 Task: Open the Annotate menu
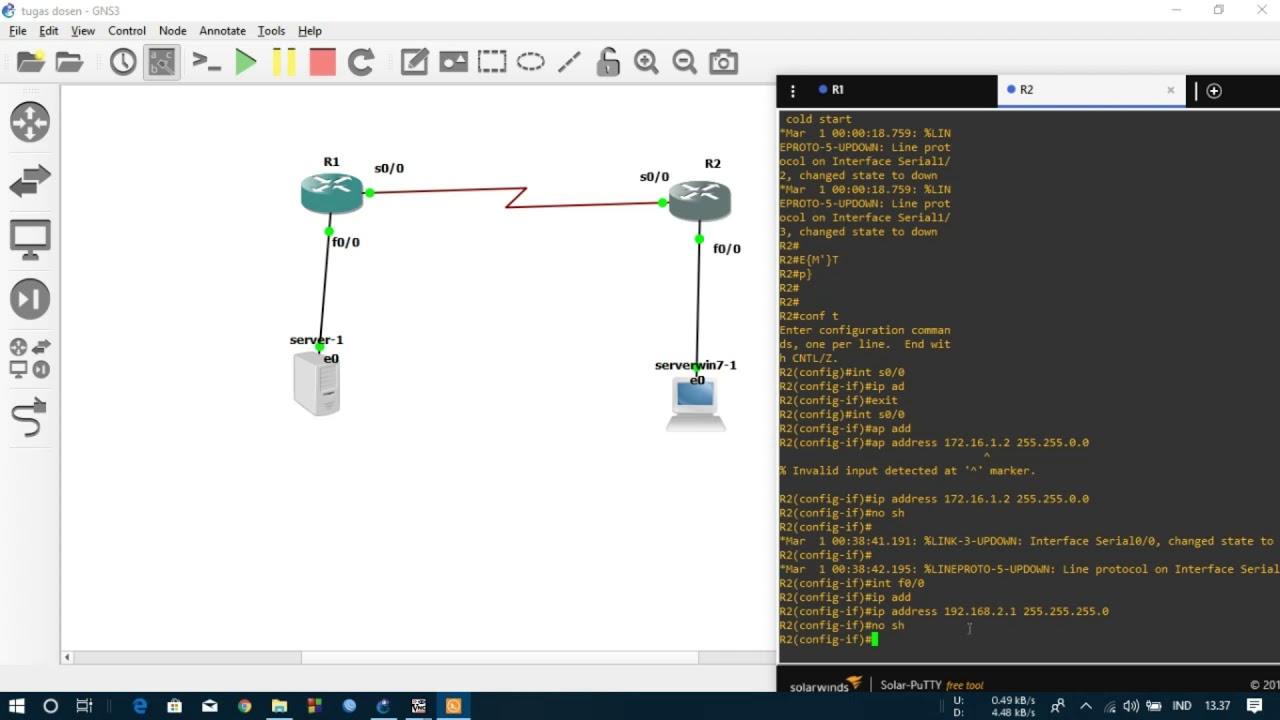click(x=222, y=31)
